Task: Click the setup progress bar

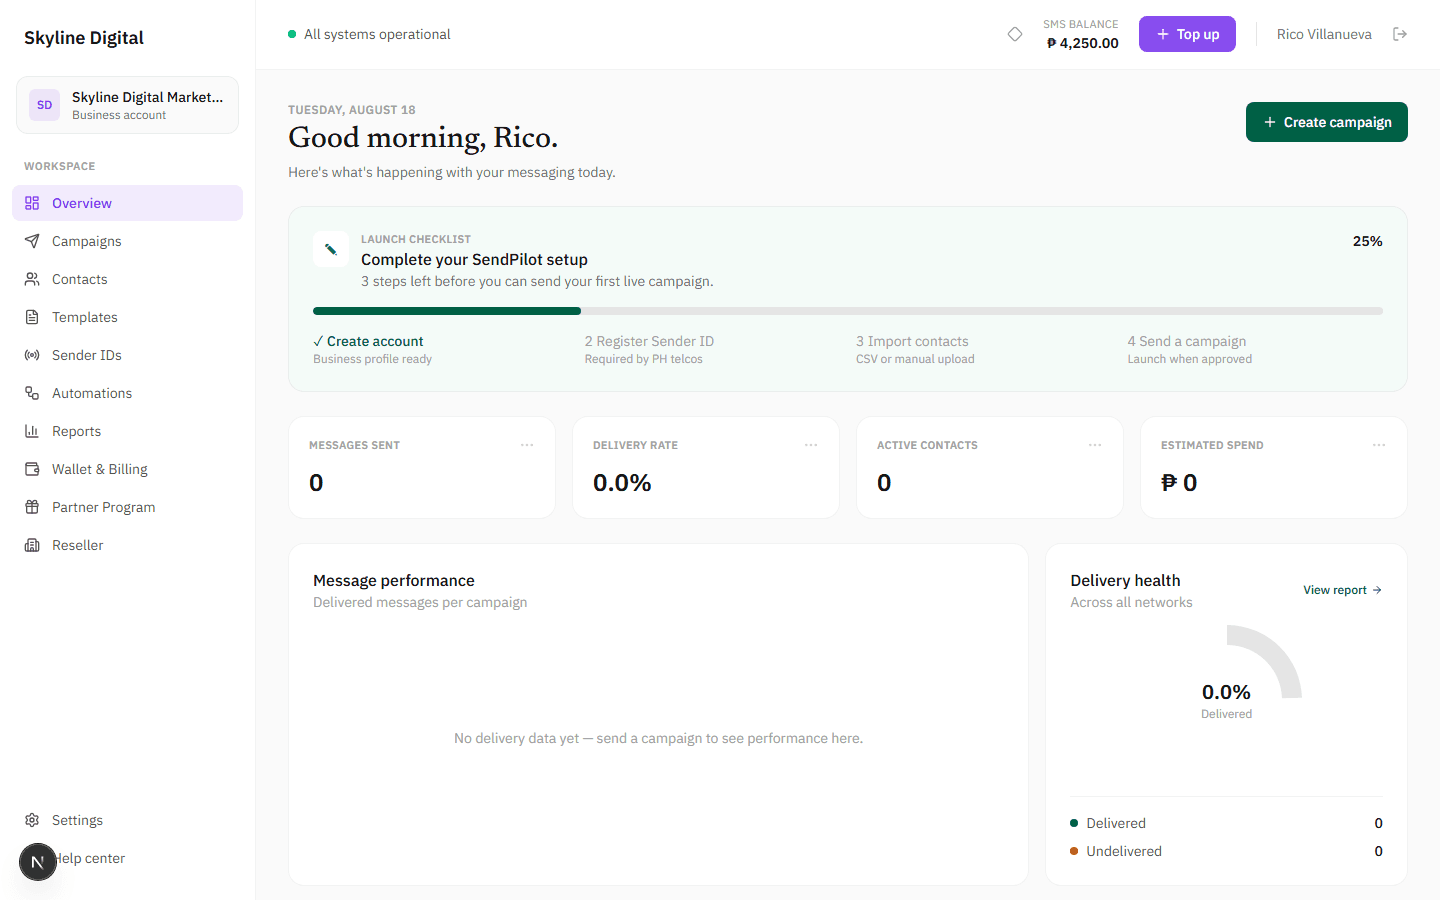Action: click(848, 311)
